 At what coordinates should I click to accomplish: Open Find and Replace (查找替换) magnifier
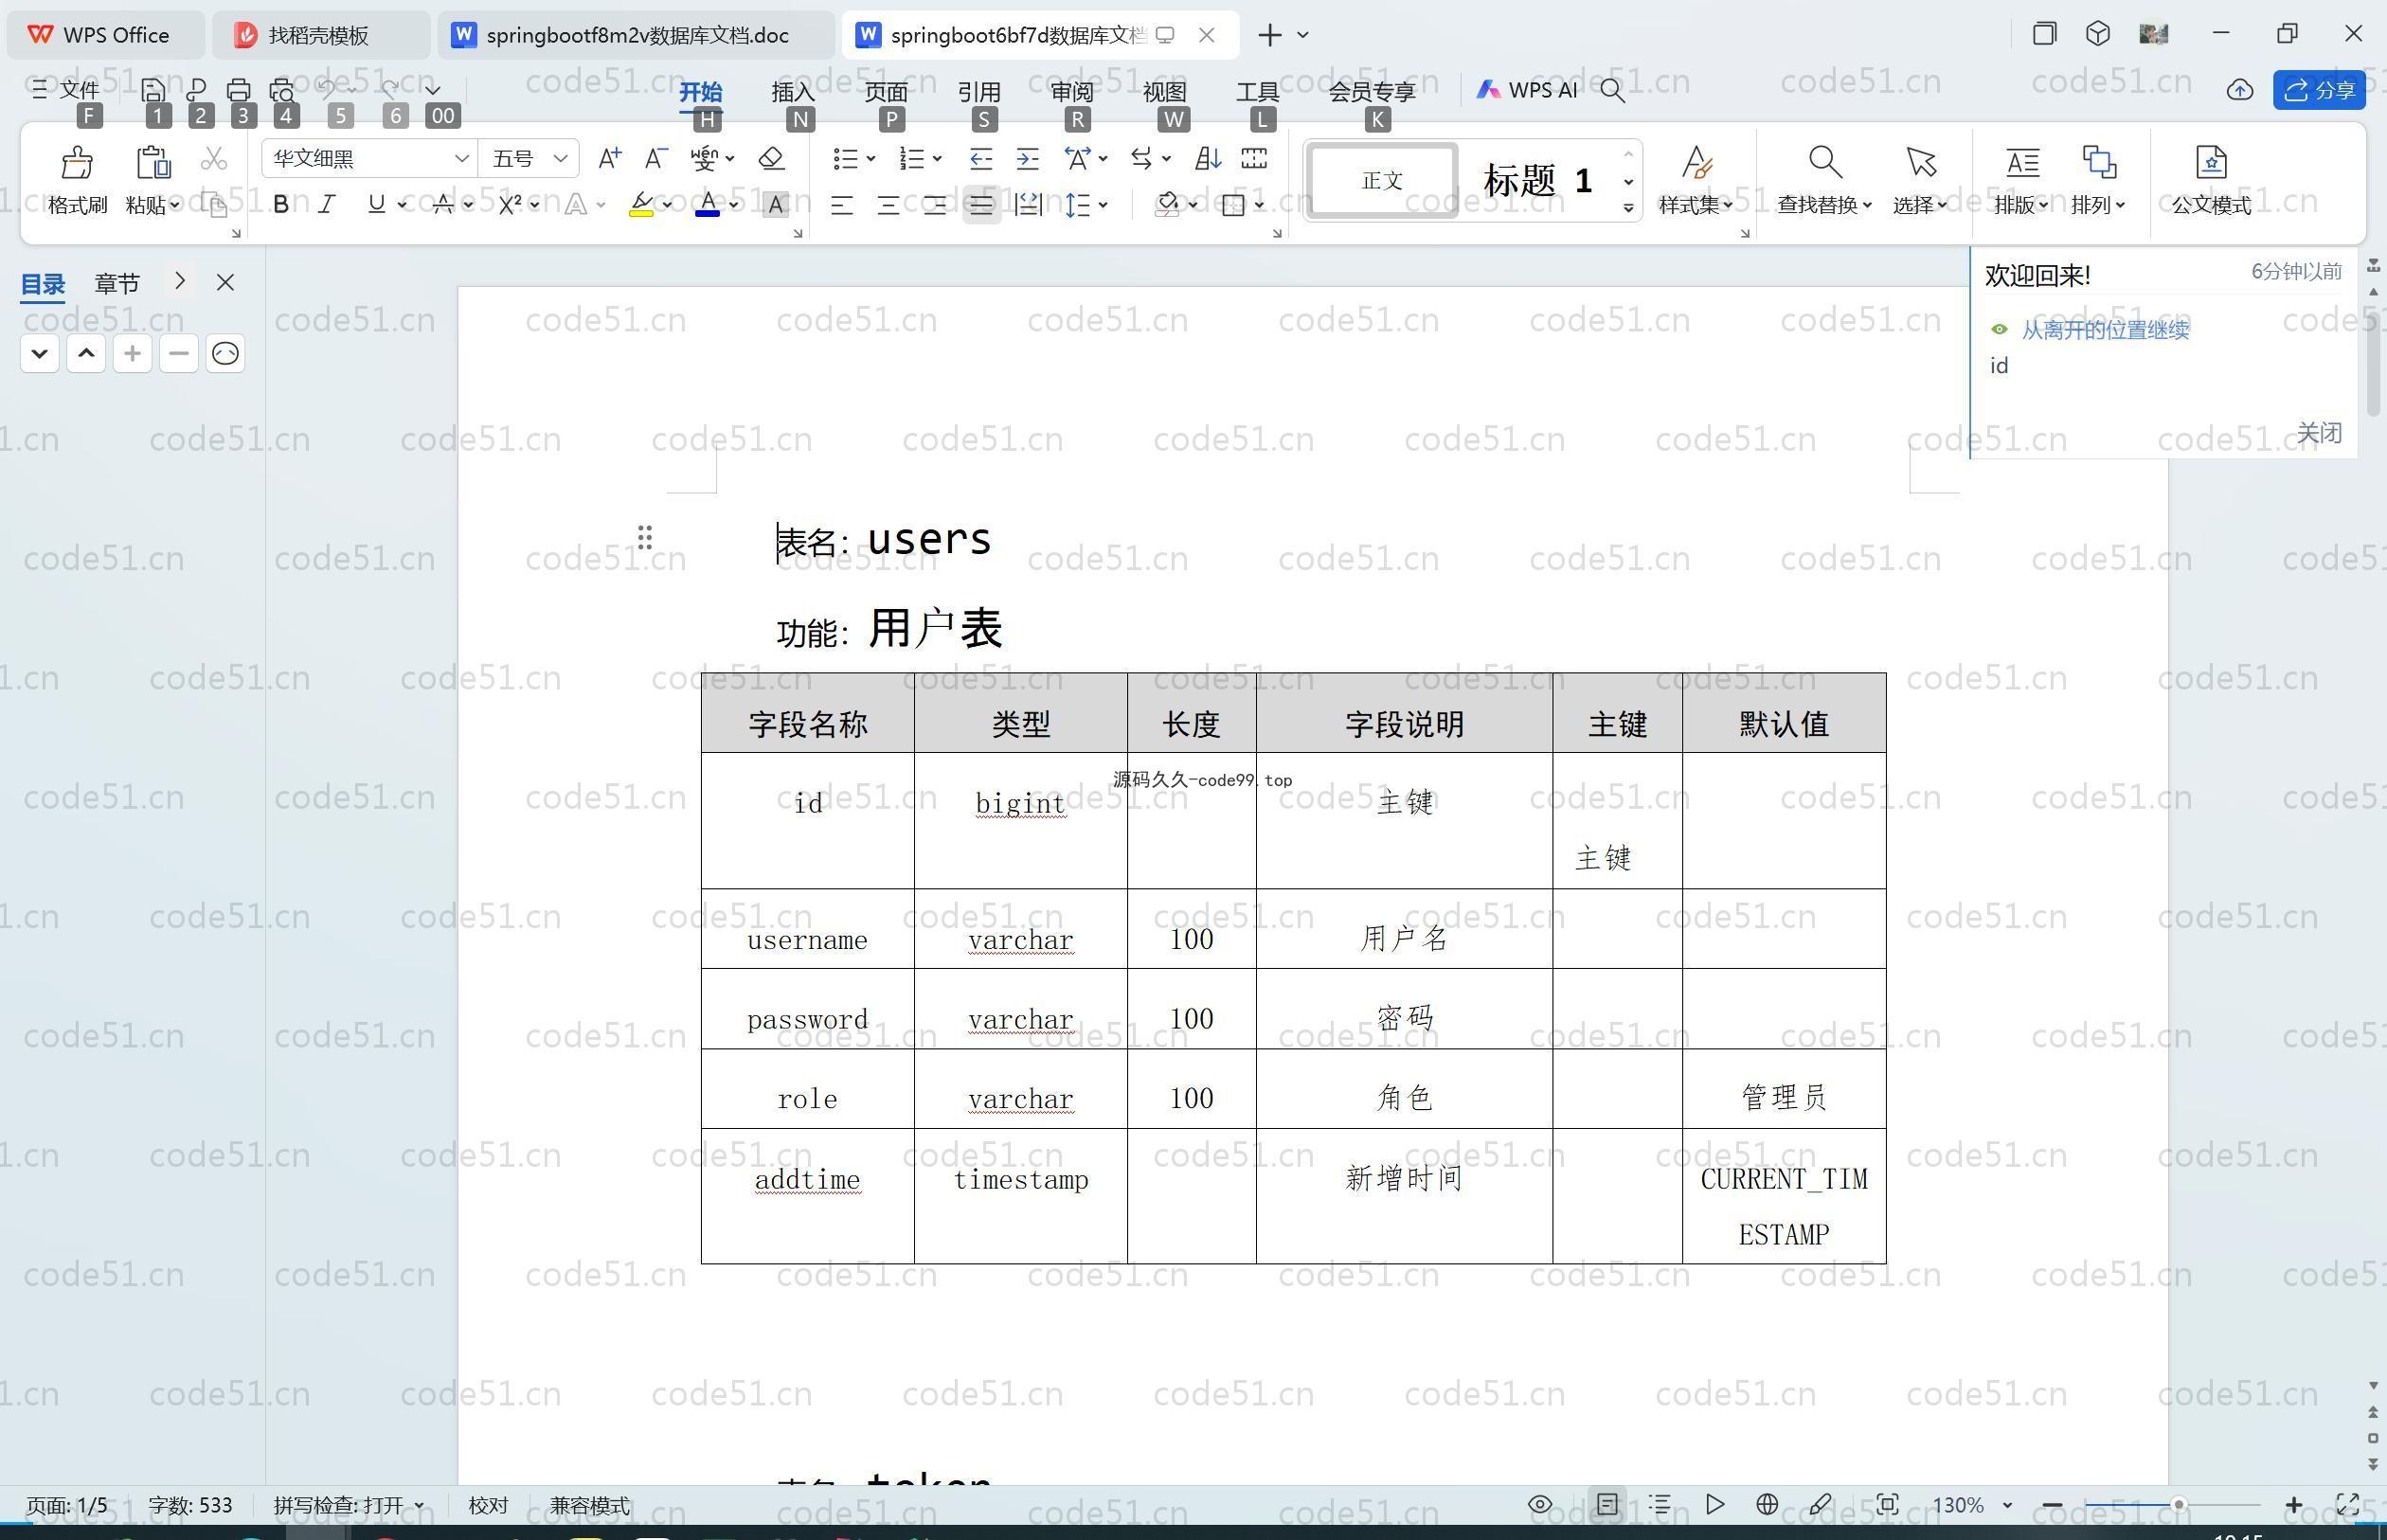coord(1825,162)
